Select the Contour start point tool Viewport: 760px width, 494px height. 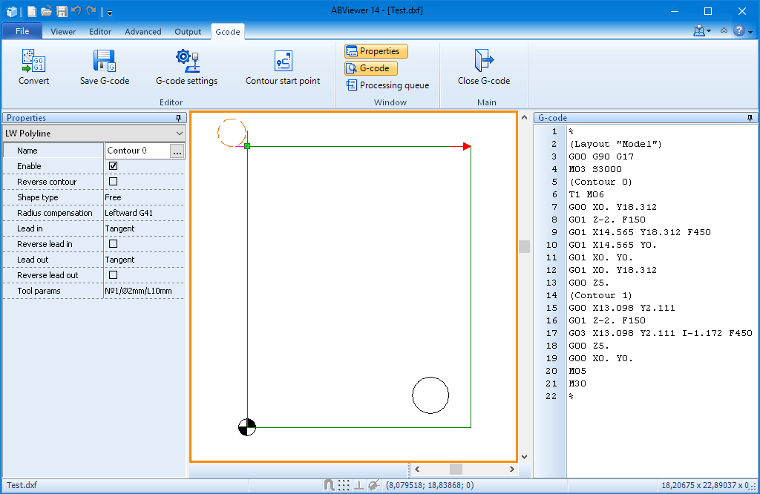point(282,61)
